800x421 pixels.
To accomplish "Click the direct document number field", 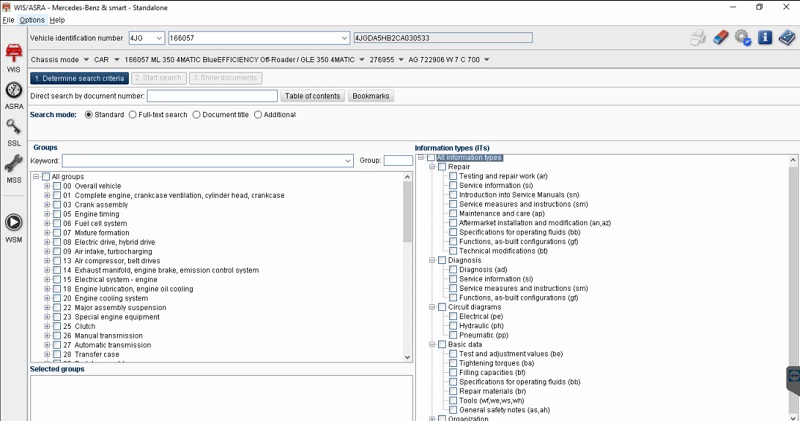I will (x=212, y=96).
